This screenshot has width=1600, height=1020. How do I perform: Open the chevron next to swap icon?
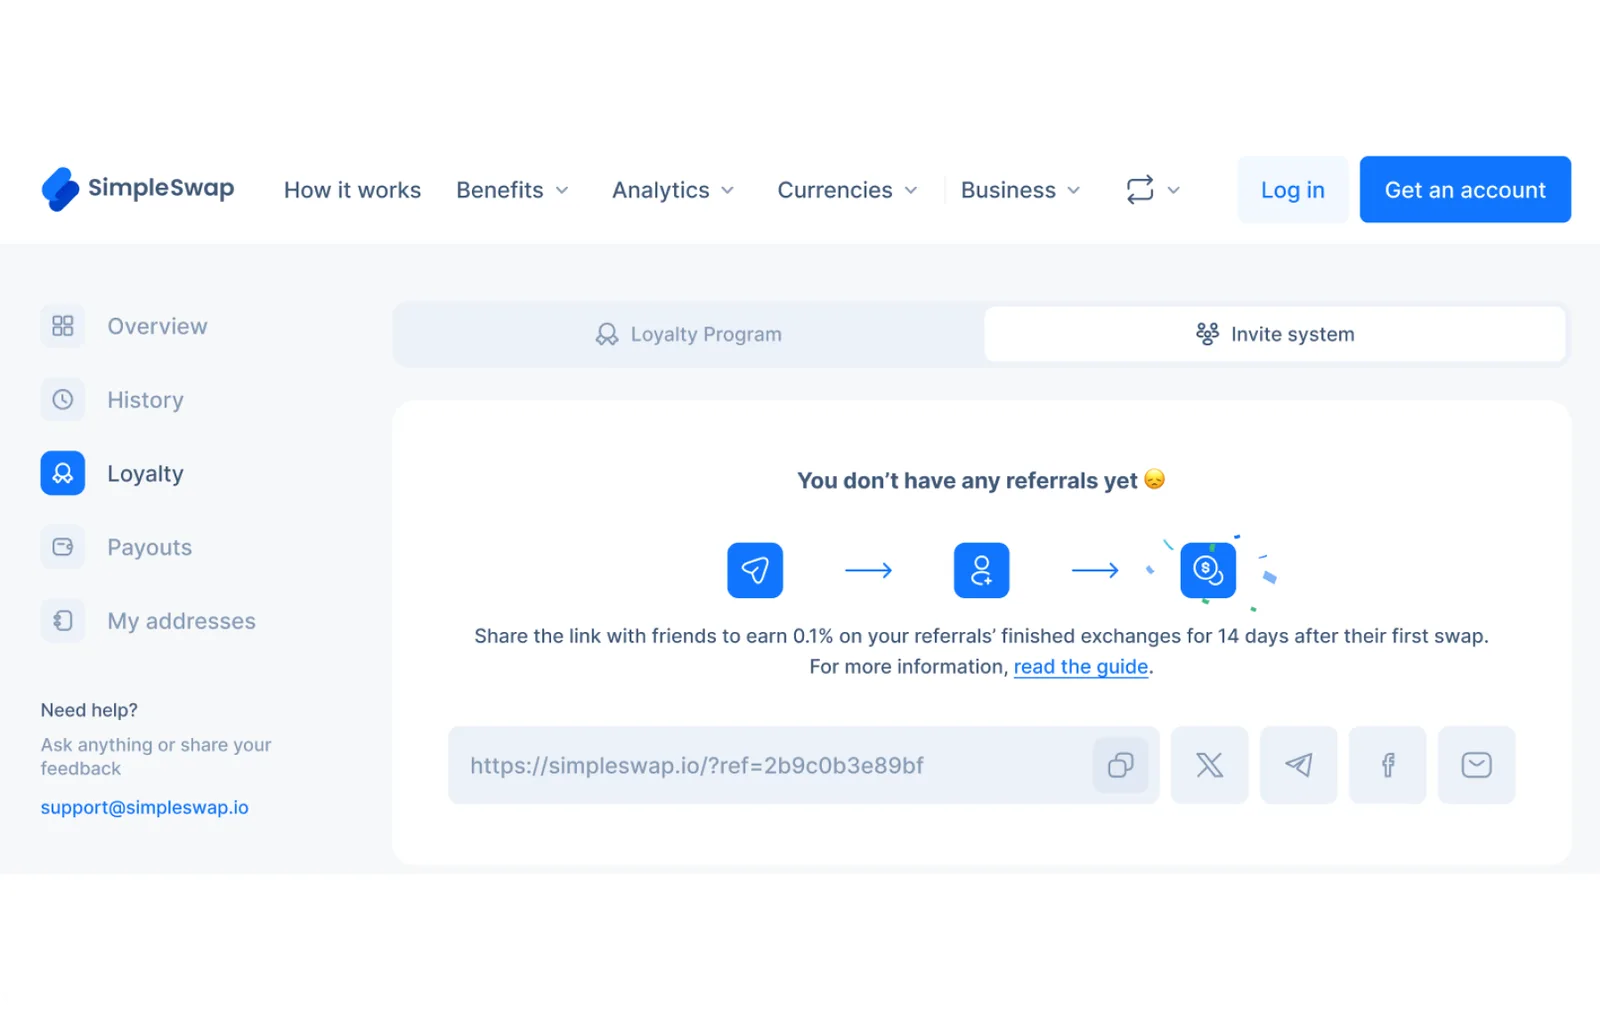pyautogui.click(x=1174, y=190)
